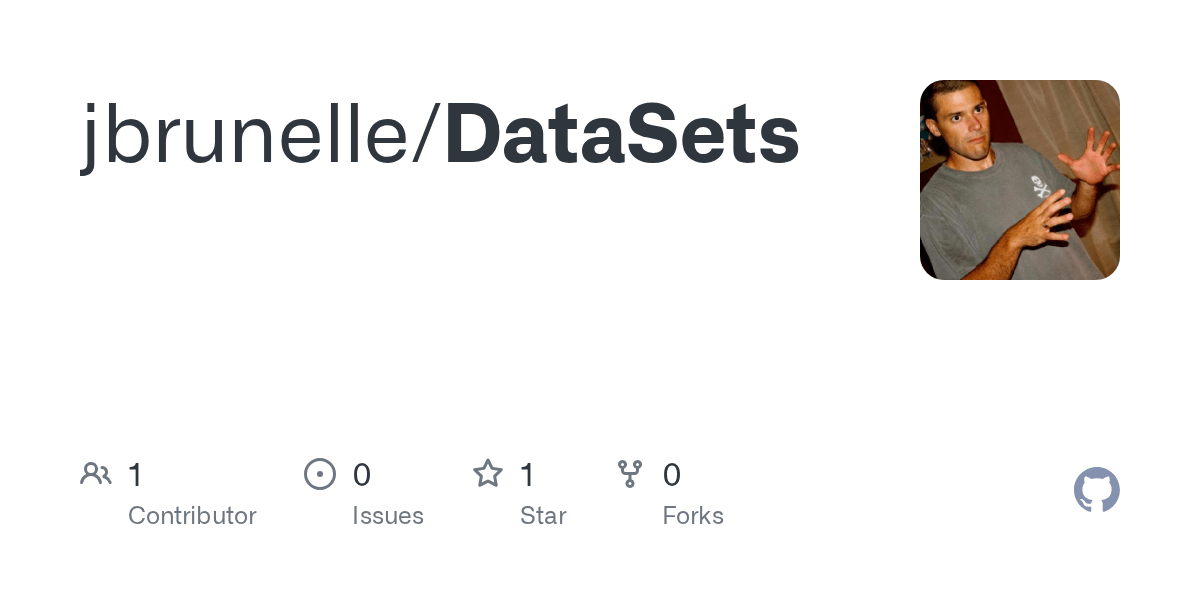Open the DataSets repository name
The image size is (1200, 600).
pyautogui.click(x=622, y=136)
